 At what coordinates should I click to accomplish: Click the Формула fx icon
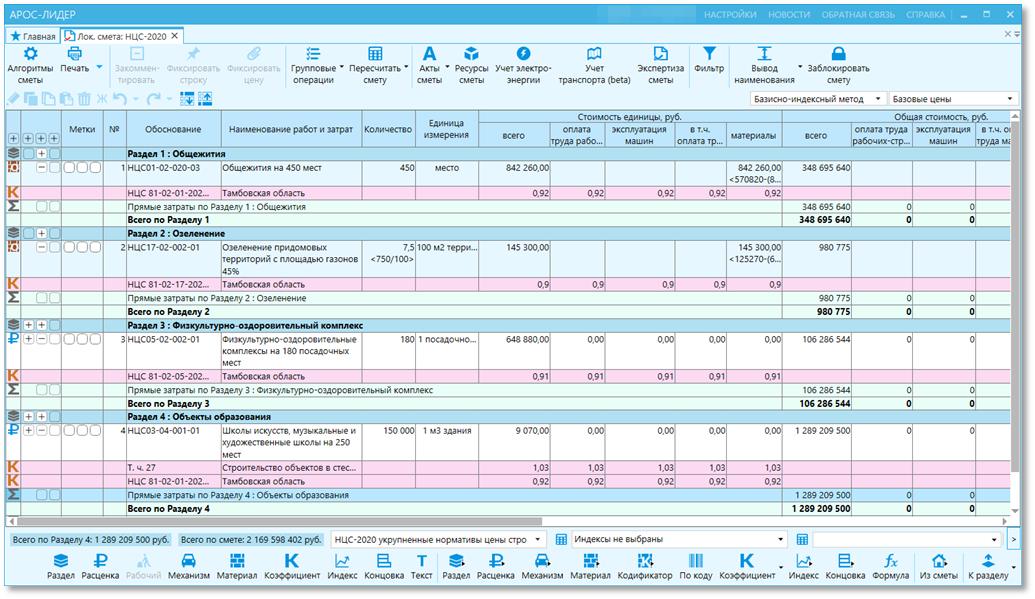(890, 561)
